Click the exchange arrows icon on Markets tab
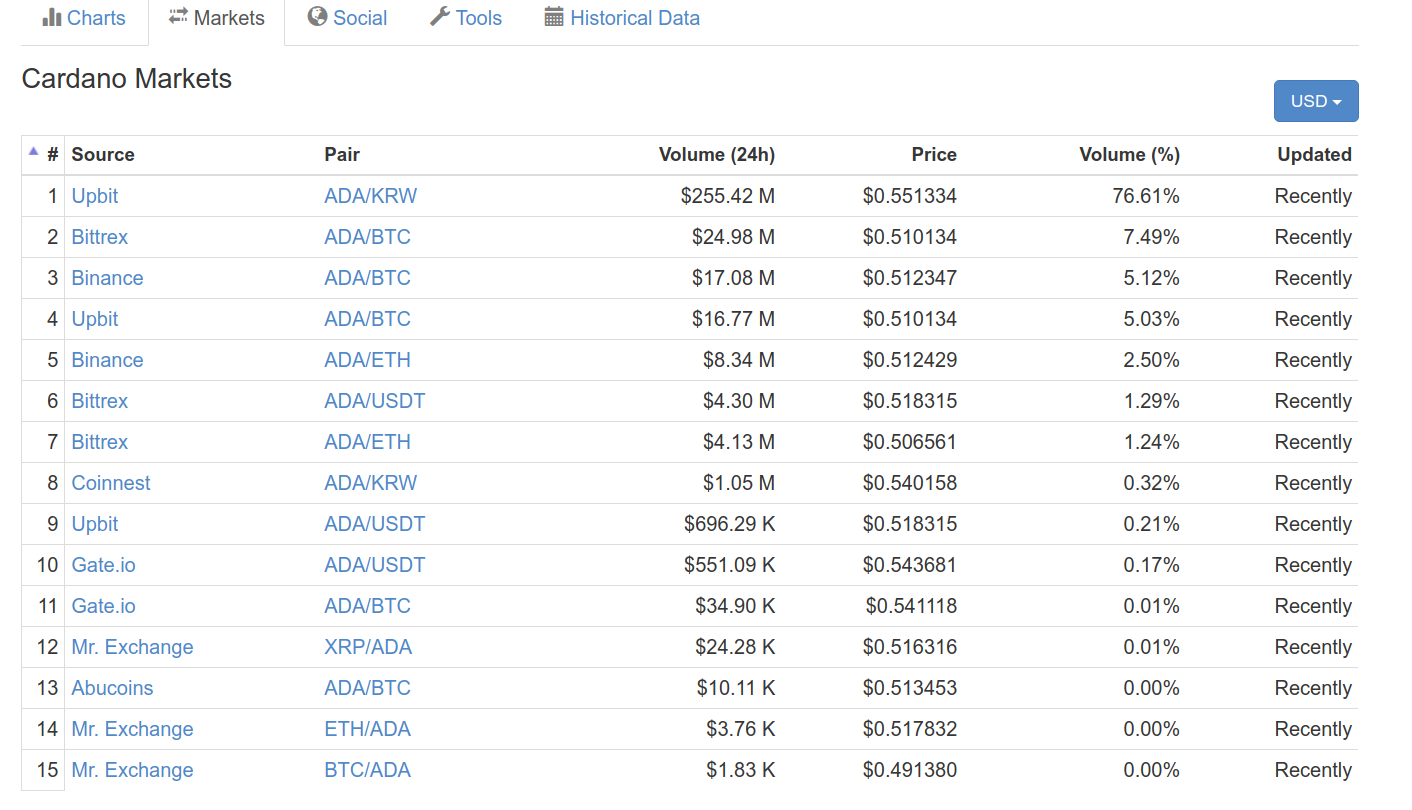This screenshot has height=810, width=1412. pos(179,17)
